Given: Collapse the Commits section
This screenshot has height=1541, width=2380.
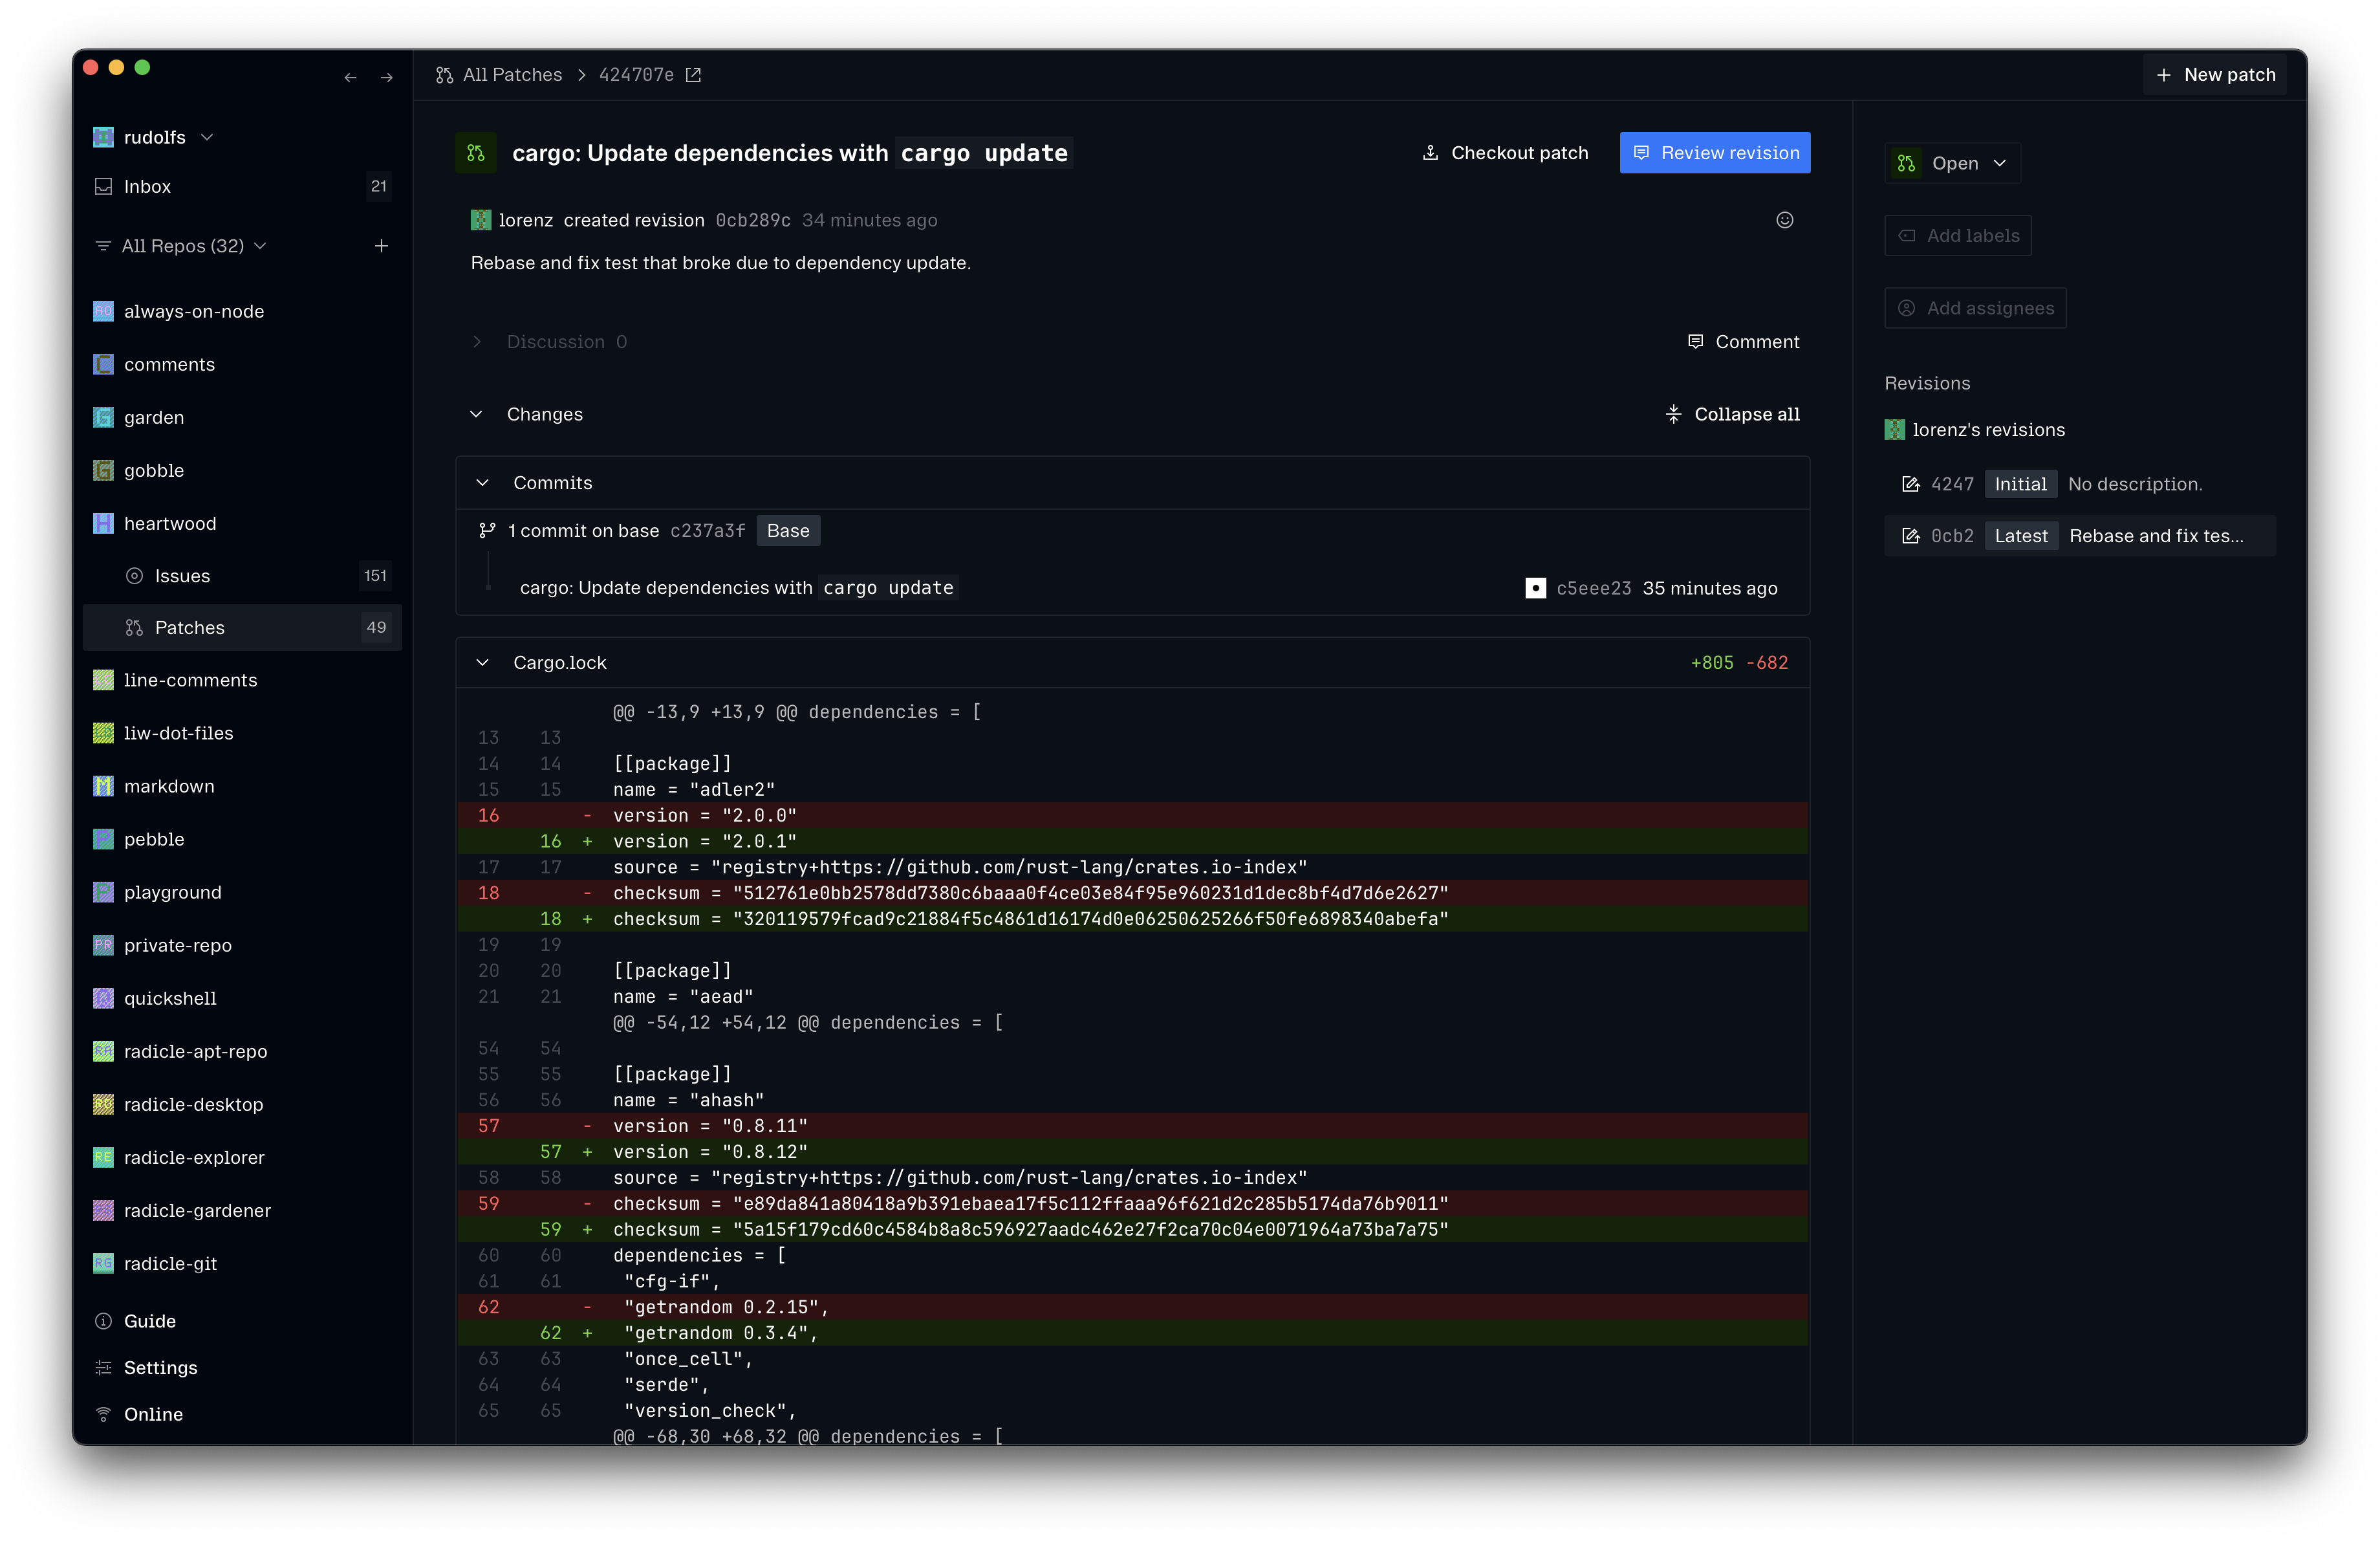Looking at the screenshot, I should coord(483,483).
